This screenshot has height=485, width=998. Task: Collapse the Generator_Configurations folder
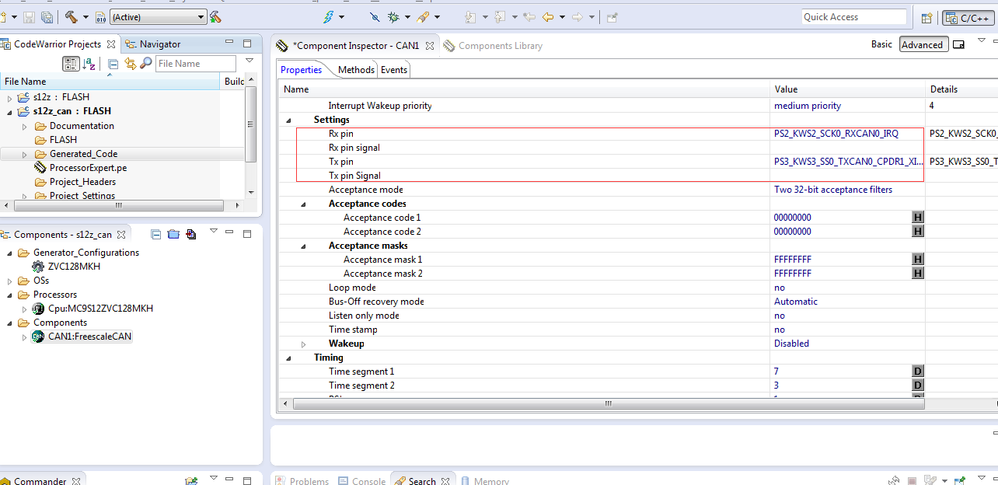10,253
